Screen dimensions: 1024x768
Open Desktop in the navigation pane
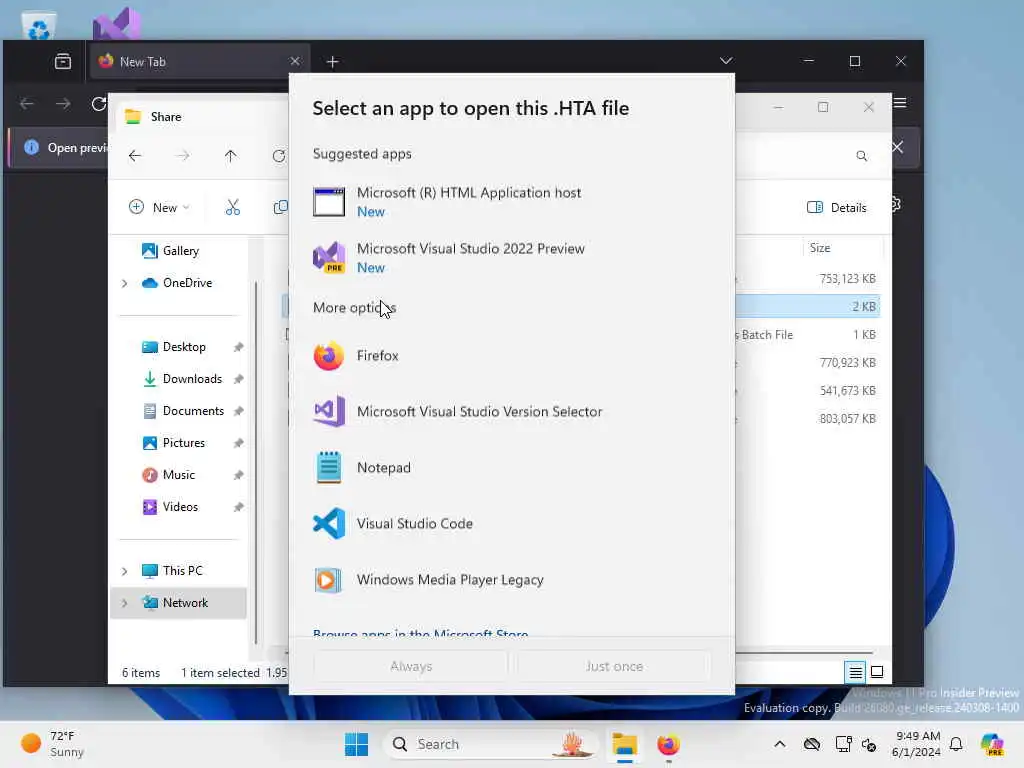coord(174,347)
